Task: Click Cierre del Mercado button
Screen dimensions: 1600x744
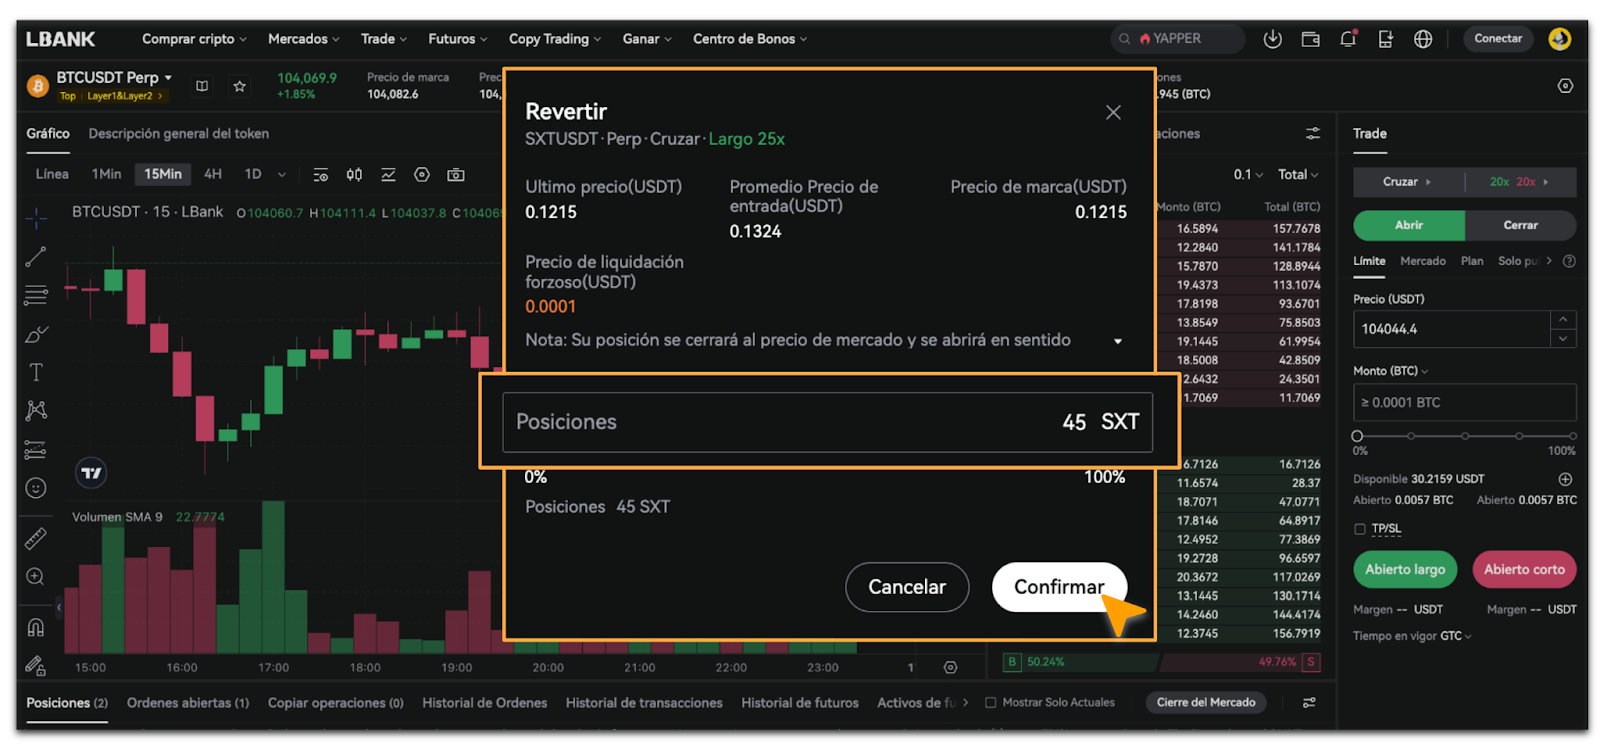Action: point(1206,703)
